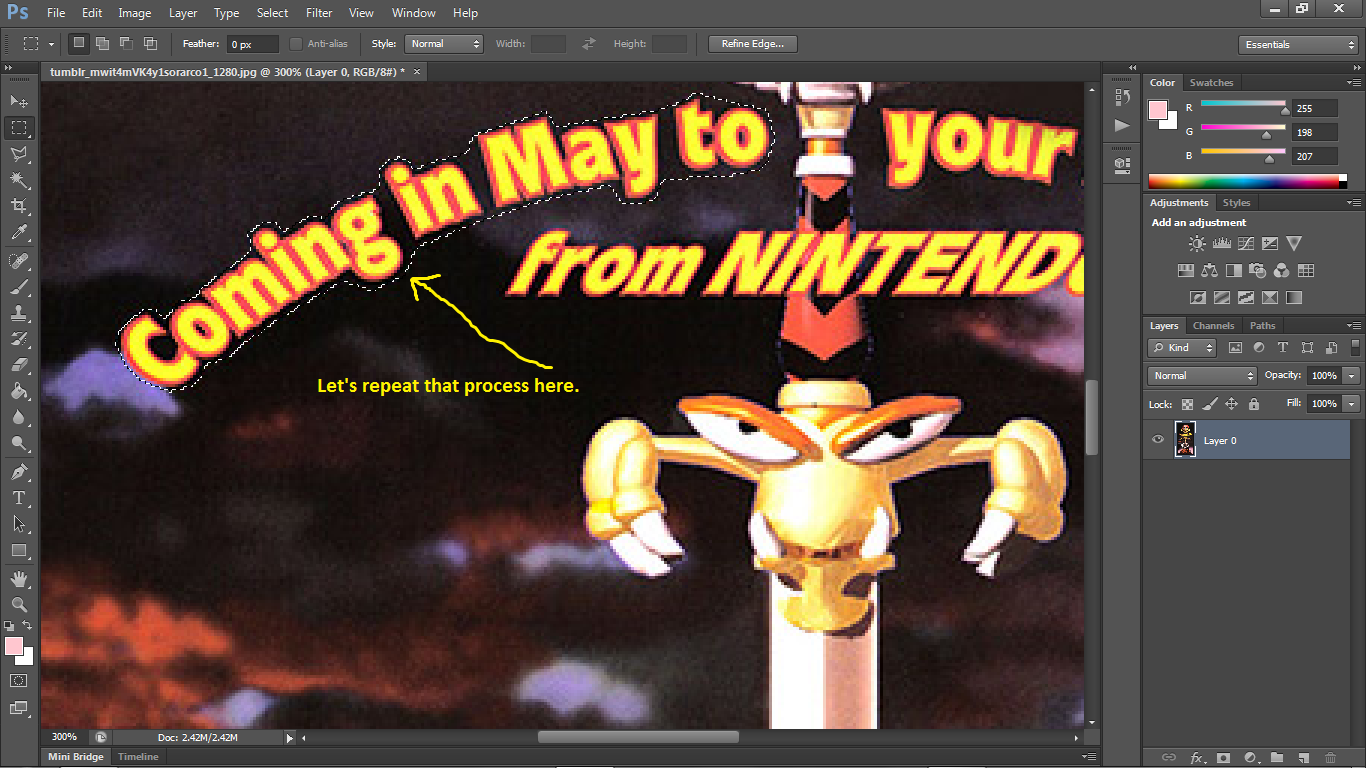1366x768 pixels.
Task: Select the Hand tool
Action: (x=19, y=579)
